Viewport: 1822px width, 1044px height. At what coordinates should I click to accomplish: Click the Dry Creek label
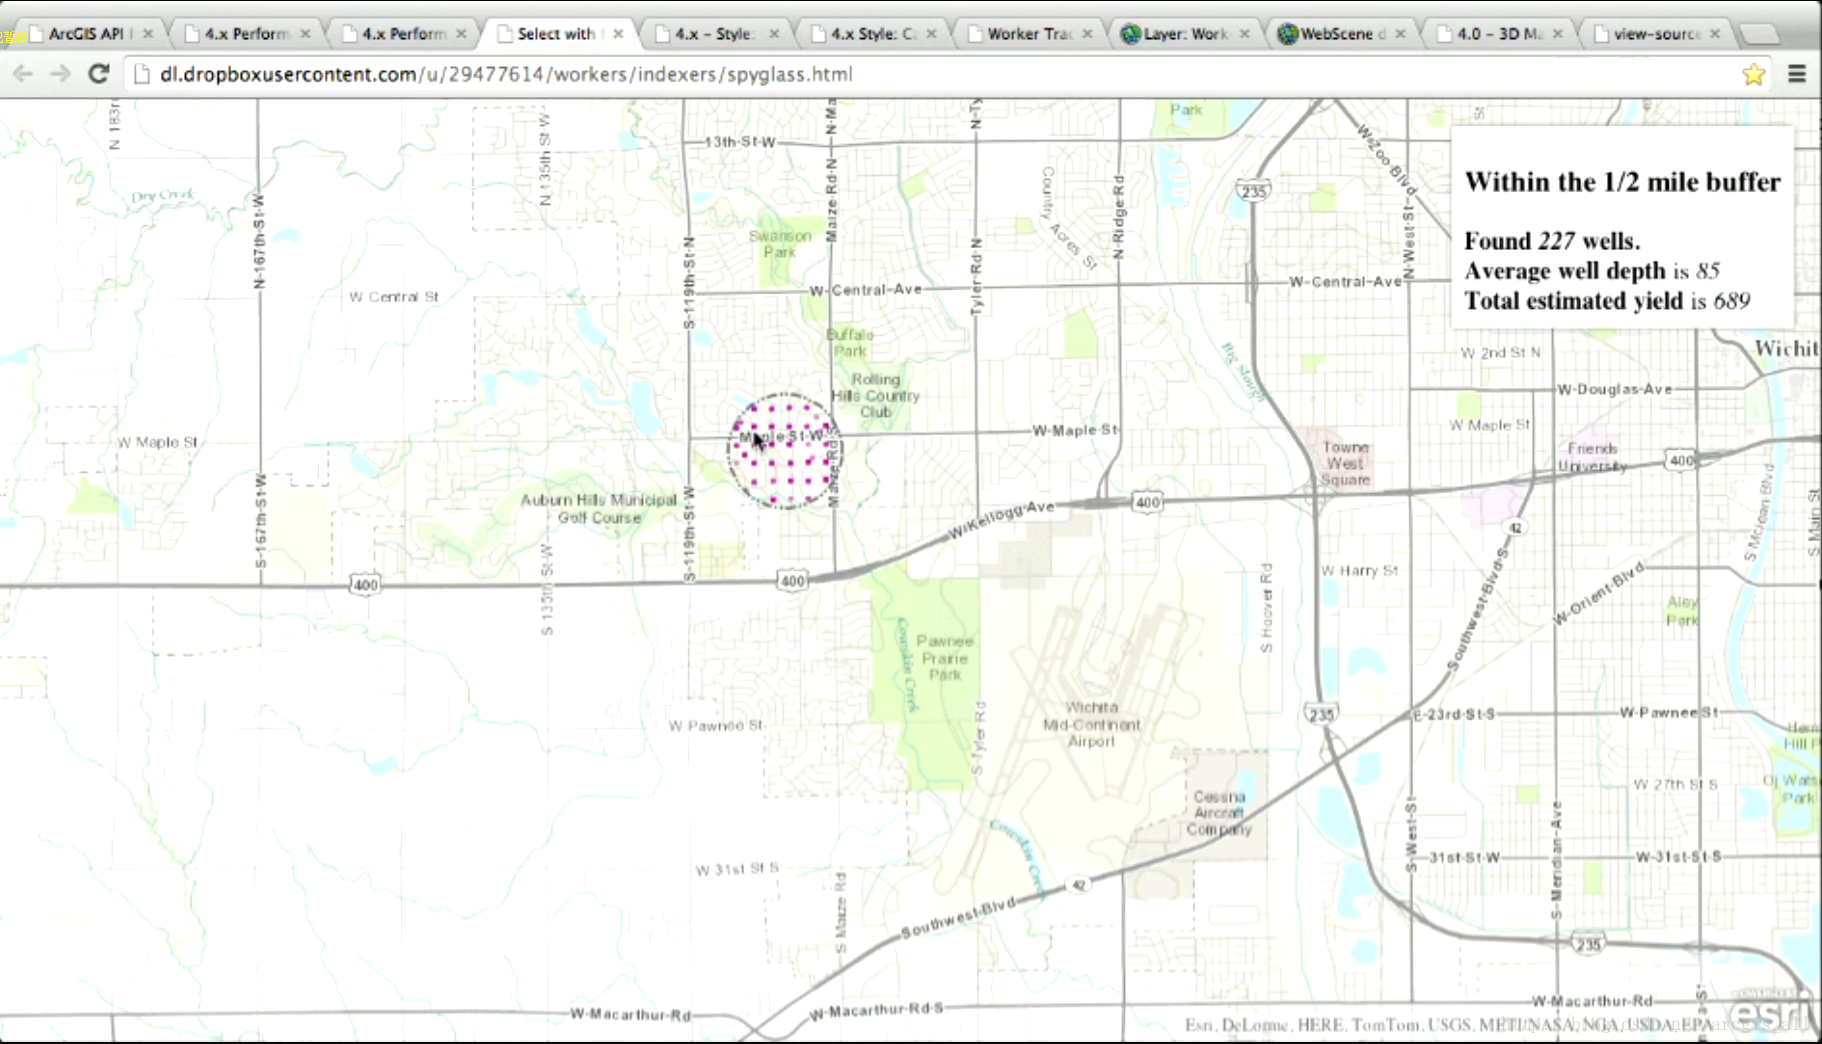pos(162,196)
